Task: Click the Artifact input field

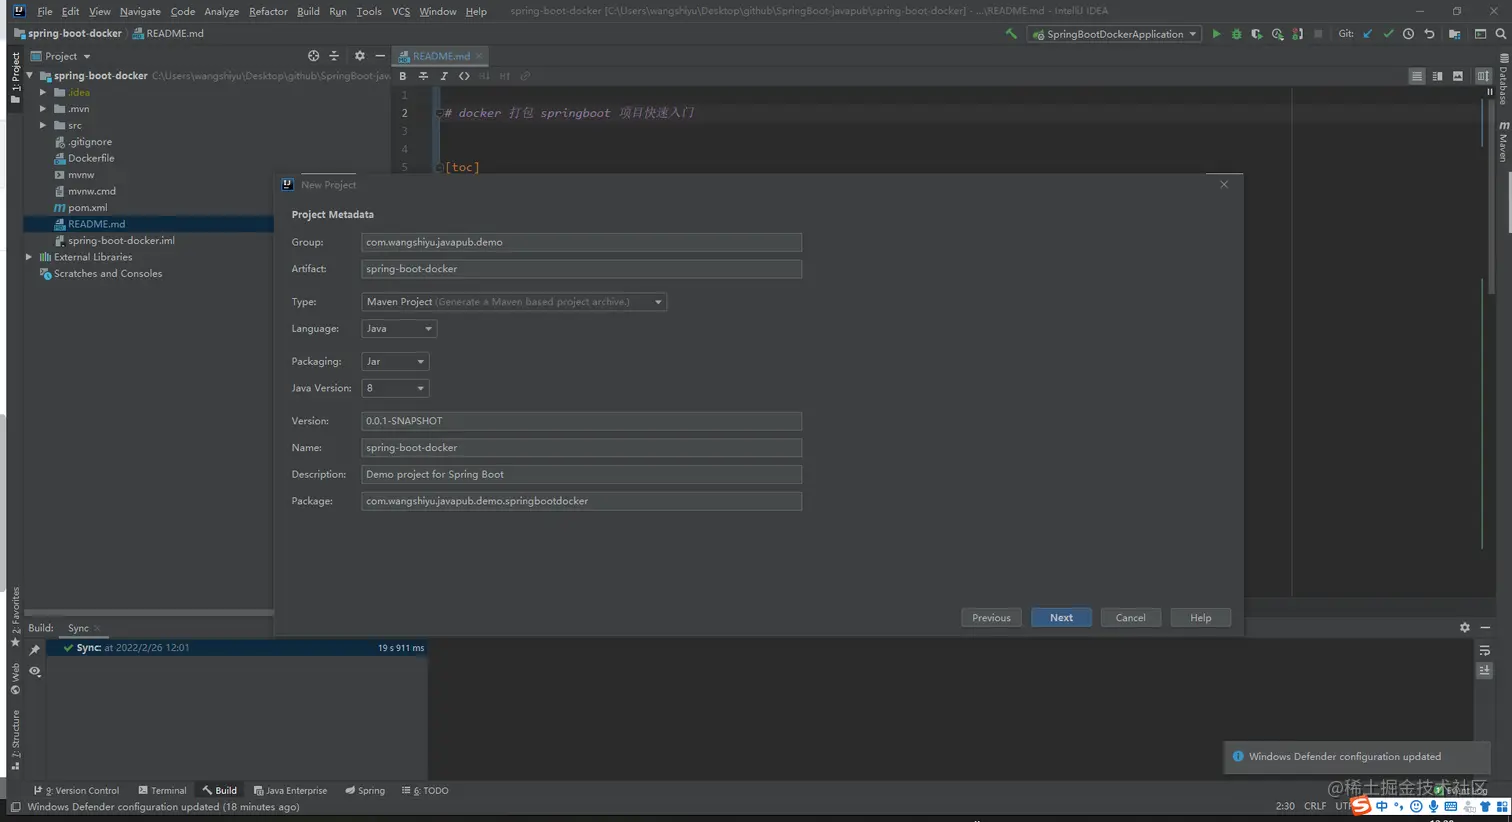Action: pyautogui.click(x=581, y=269)
